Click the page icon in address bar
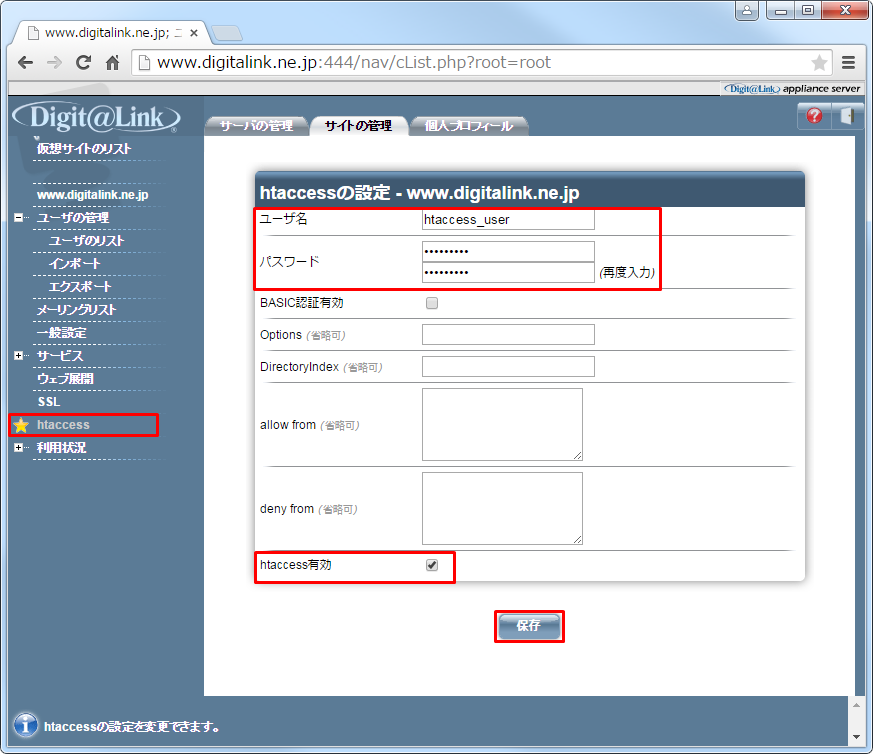 pyautogui.click(x=144, y=62)
